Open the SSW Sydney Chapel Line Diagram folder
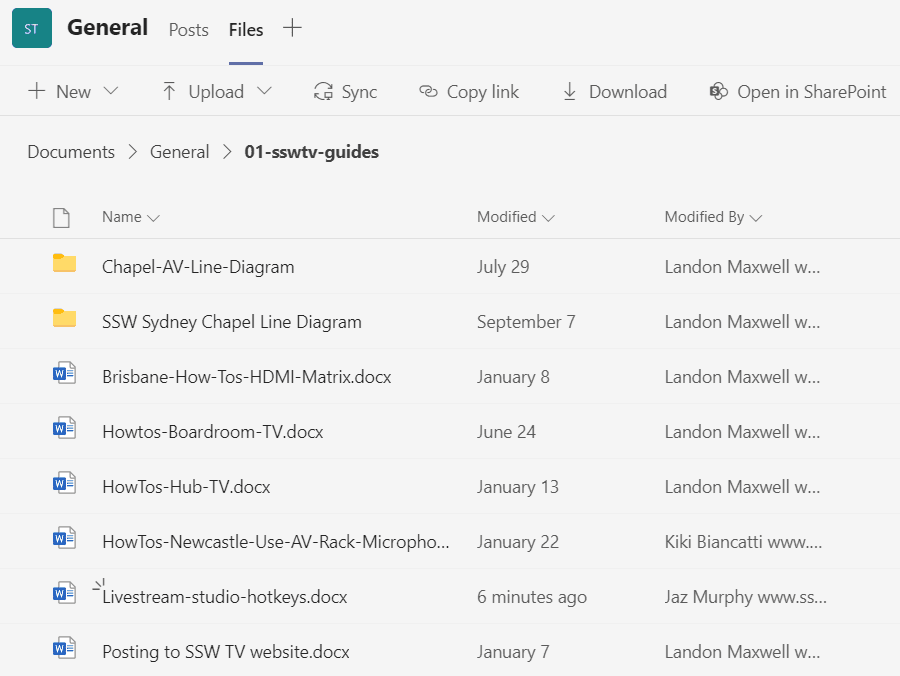This screenshot has width=900, height=676. point(232,322)
